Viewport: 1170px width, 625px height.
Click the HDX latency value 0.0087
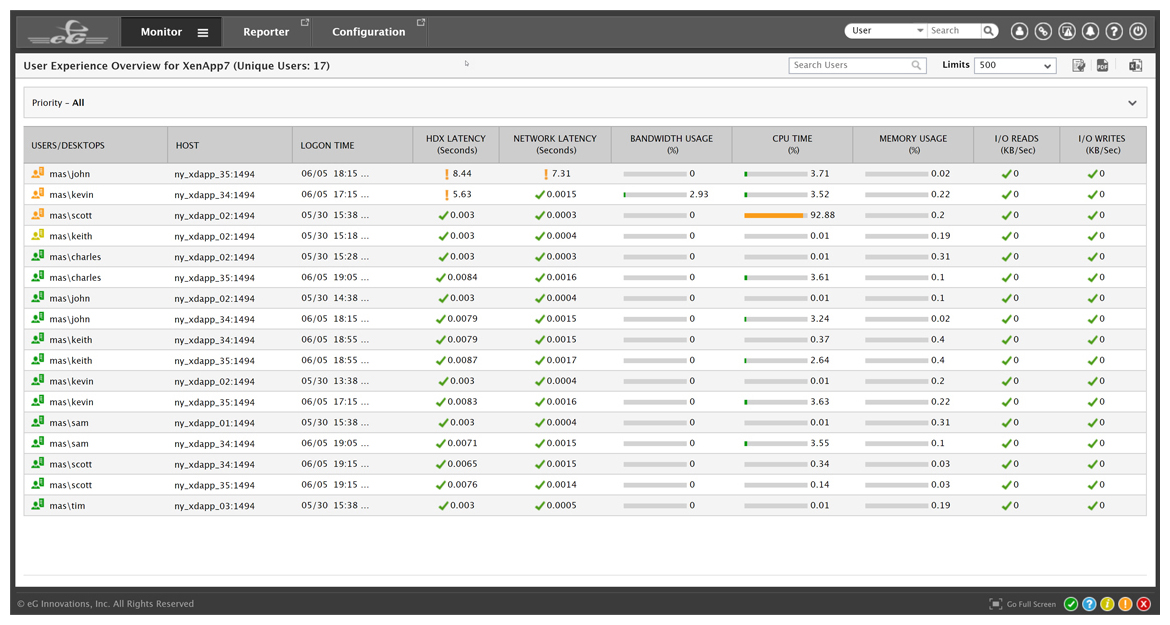tap(463, 360)
